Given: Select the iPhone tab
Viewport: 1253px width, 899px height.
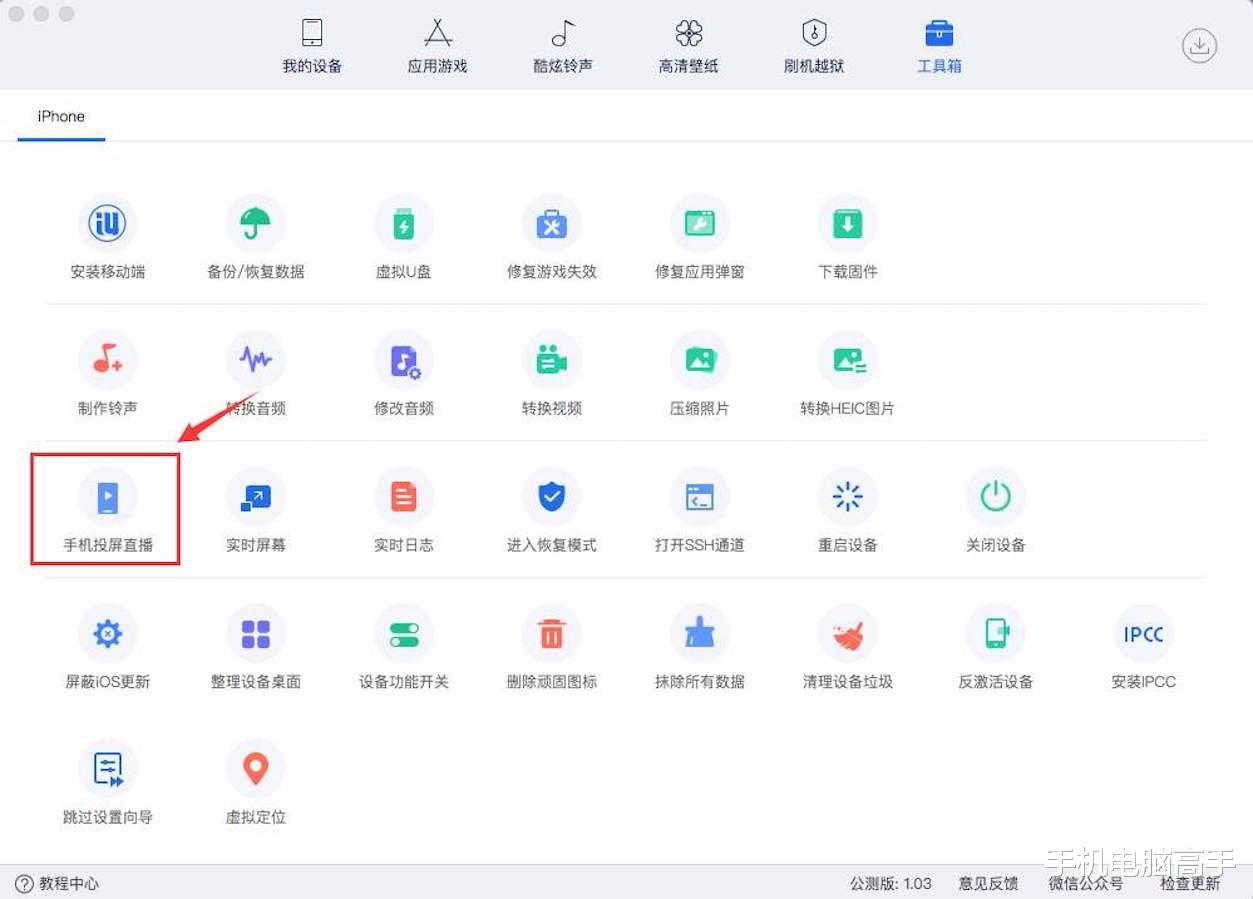Looking at the screenshot, I should (x=60, y=116).
